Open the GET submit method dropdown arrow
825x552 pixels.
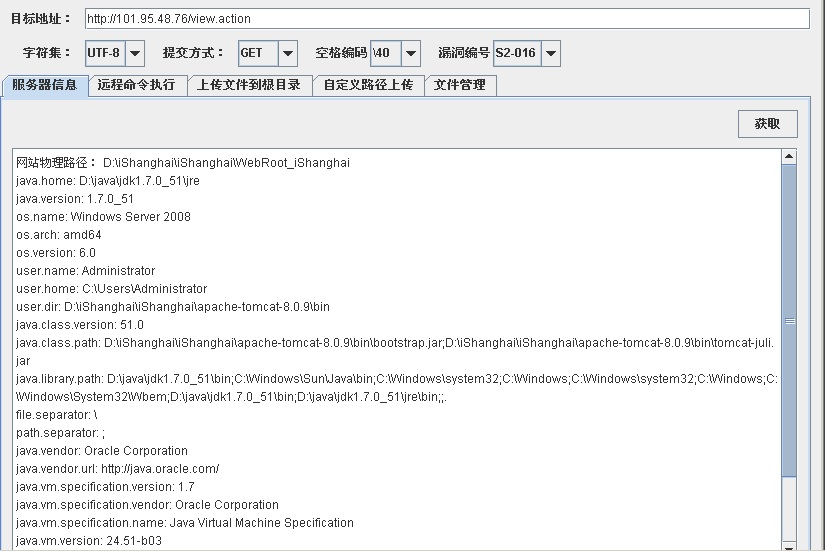[x=288, y=53]
